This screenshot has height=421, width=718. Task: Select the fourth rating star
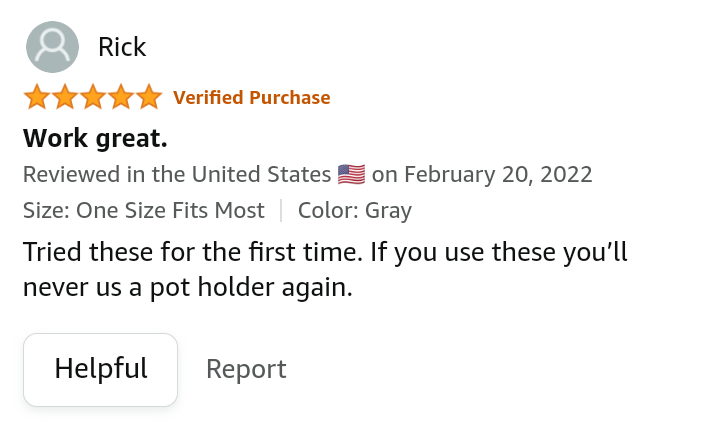tap(121, 98)
